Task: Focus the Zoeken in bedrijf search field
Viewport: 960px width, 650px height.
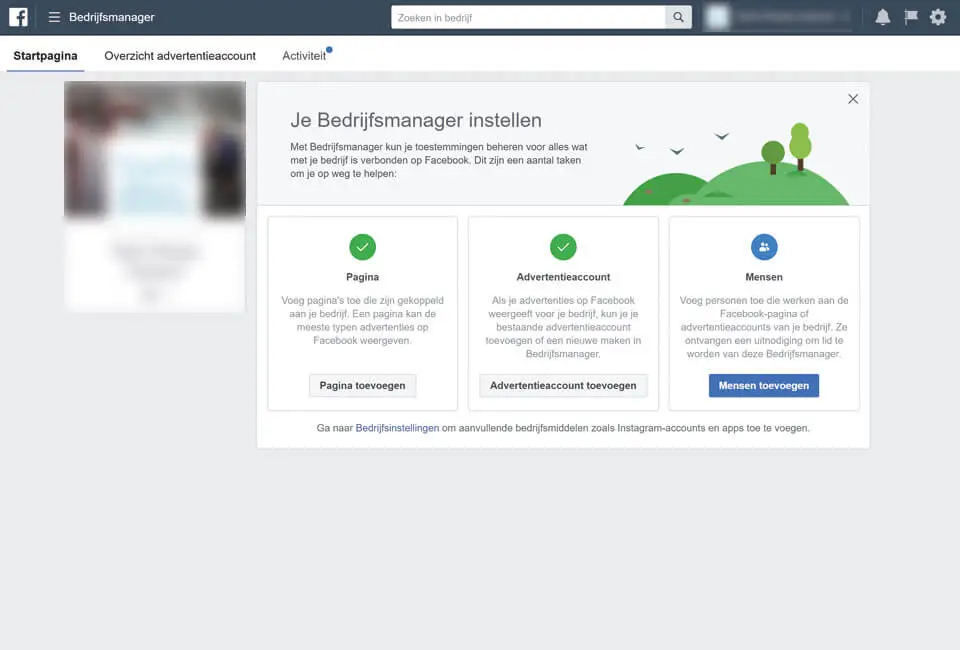Action: click(x=528, y=17)
